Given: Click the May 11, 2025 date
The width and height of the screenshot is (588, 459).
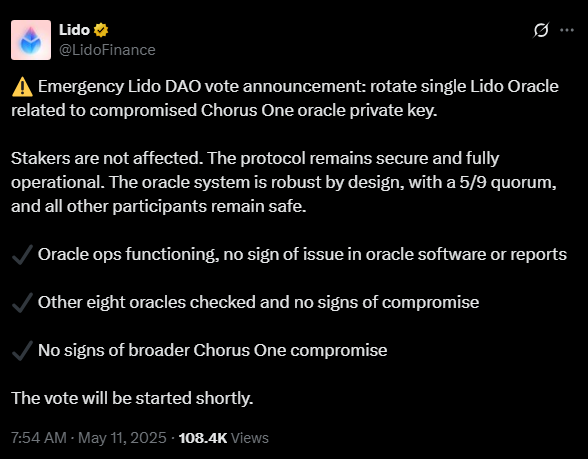Looking at the screenshot, I should click(x=122, y=438).
